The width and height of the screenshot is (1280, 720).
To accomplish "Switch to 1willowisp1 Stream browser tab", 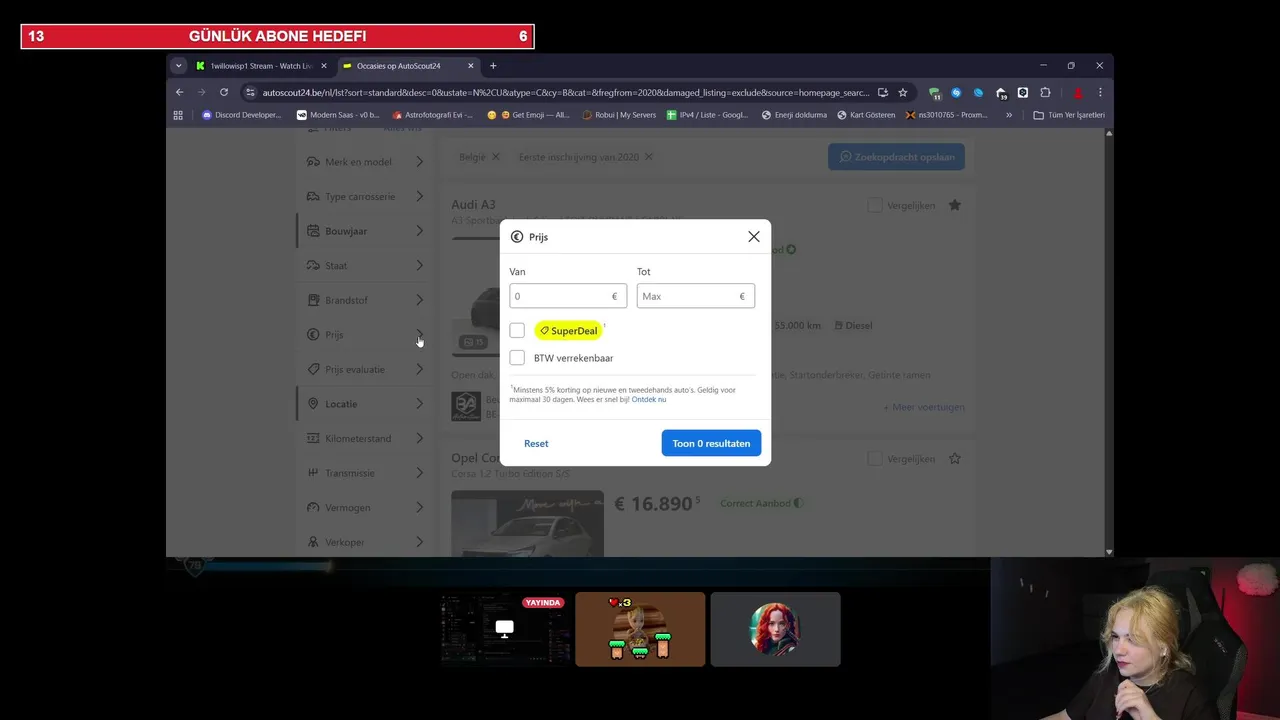I will tap(261, 66).
